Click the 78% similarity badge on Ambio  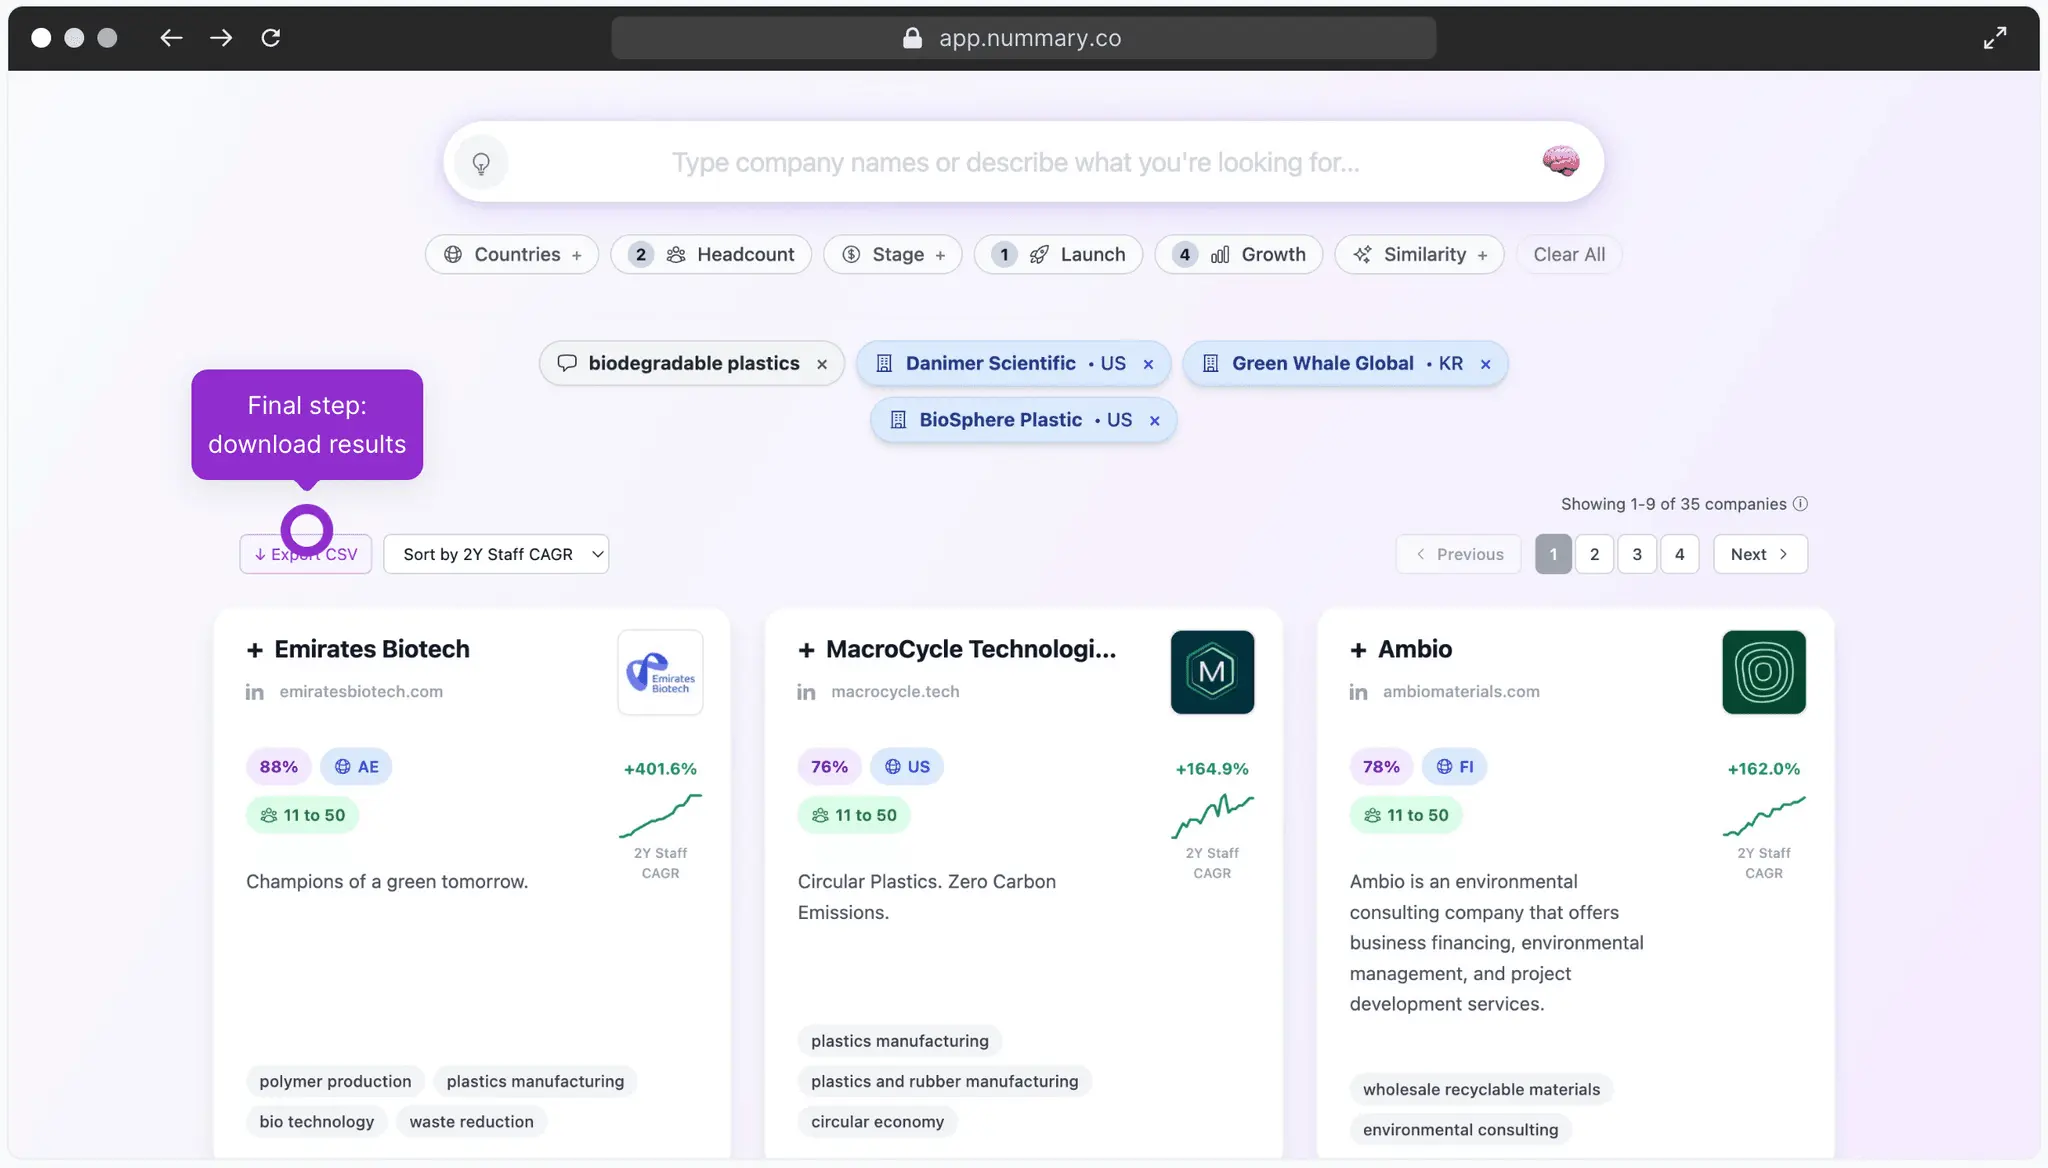1381,767
